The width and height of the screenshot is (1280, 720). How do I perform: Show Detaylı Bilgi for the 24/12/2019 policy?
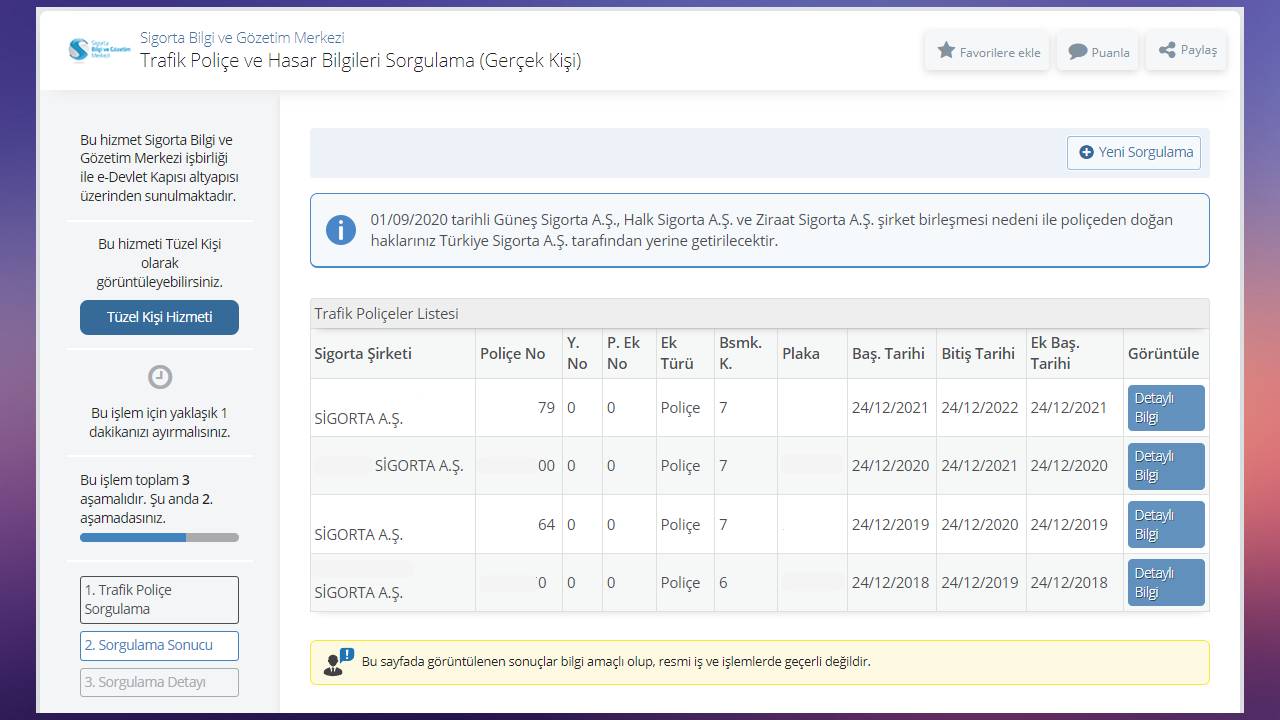coord(1165,524)
